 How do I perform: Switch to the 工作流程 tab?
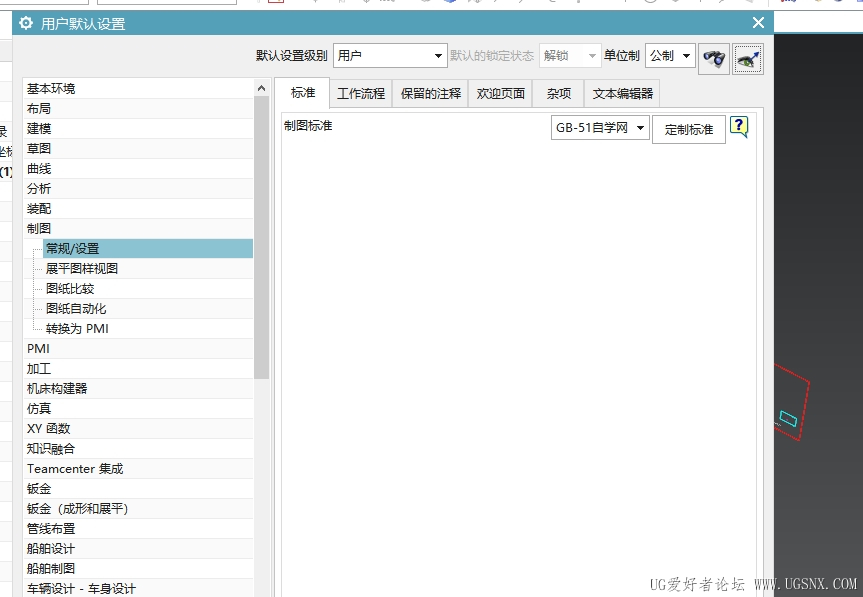[x=361, y=94]
